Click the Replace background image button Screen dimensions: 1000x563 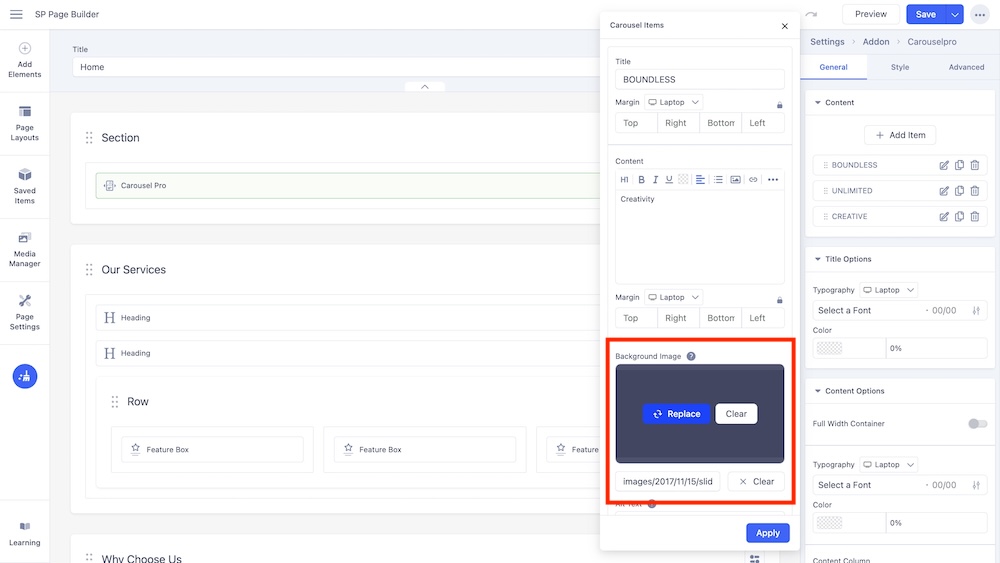pos(676,414)
